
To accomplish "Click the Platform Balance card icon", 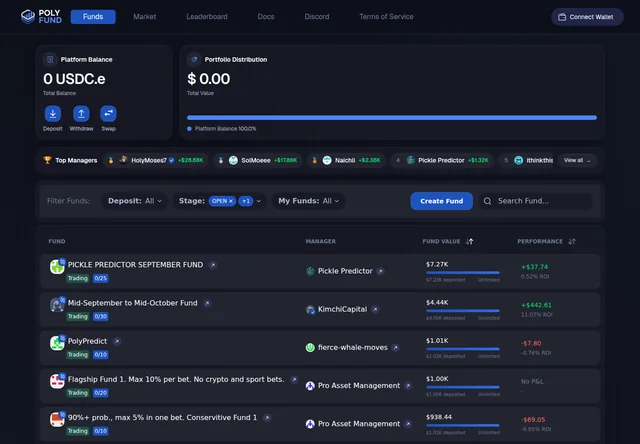I will pyautogui.click(x=50, y=60).
